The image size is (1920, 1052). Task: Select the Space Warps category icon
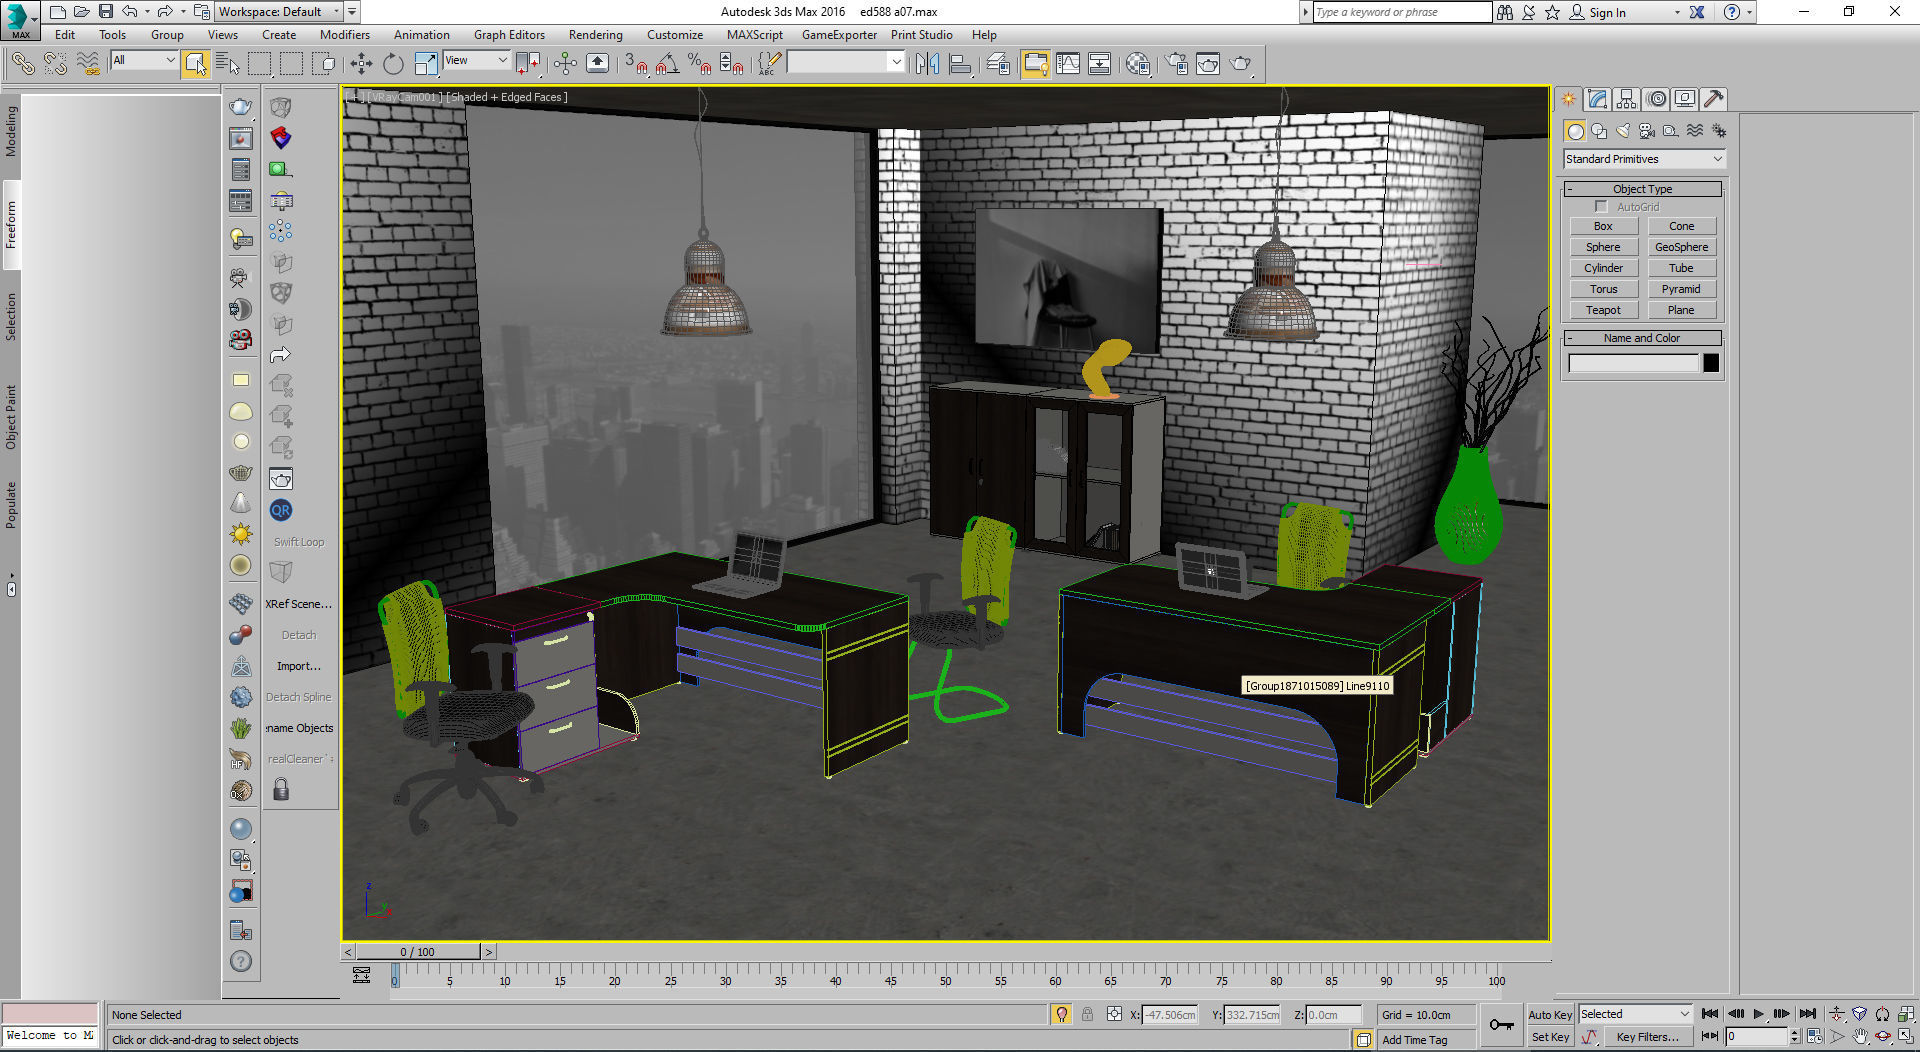1695,131
